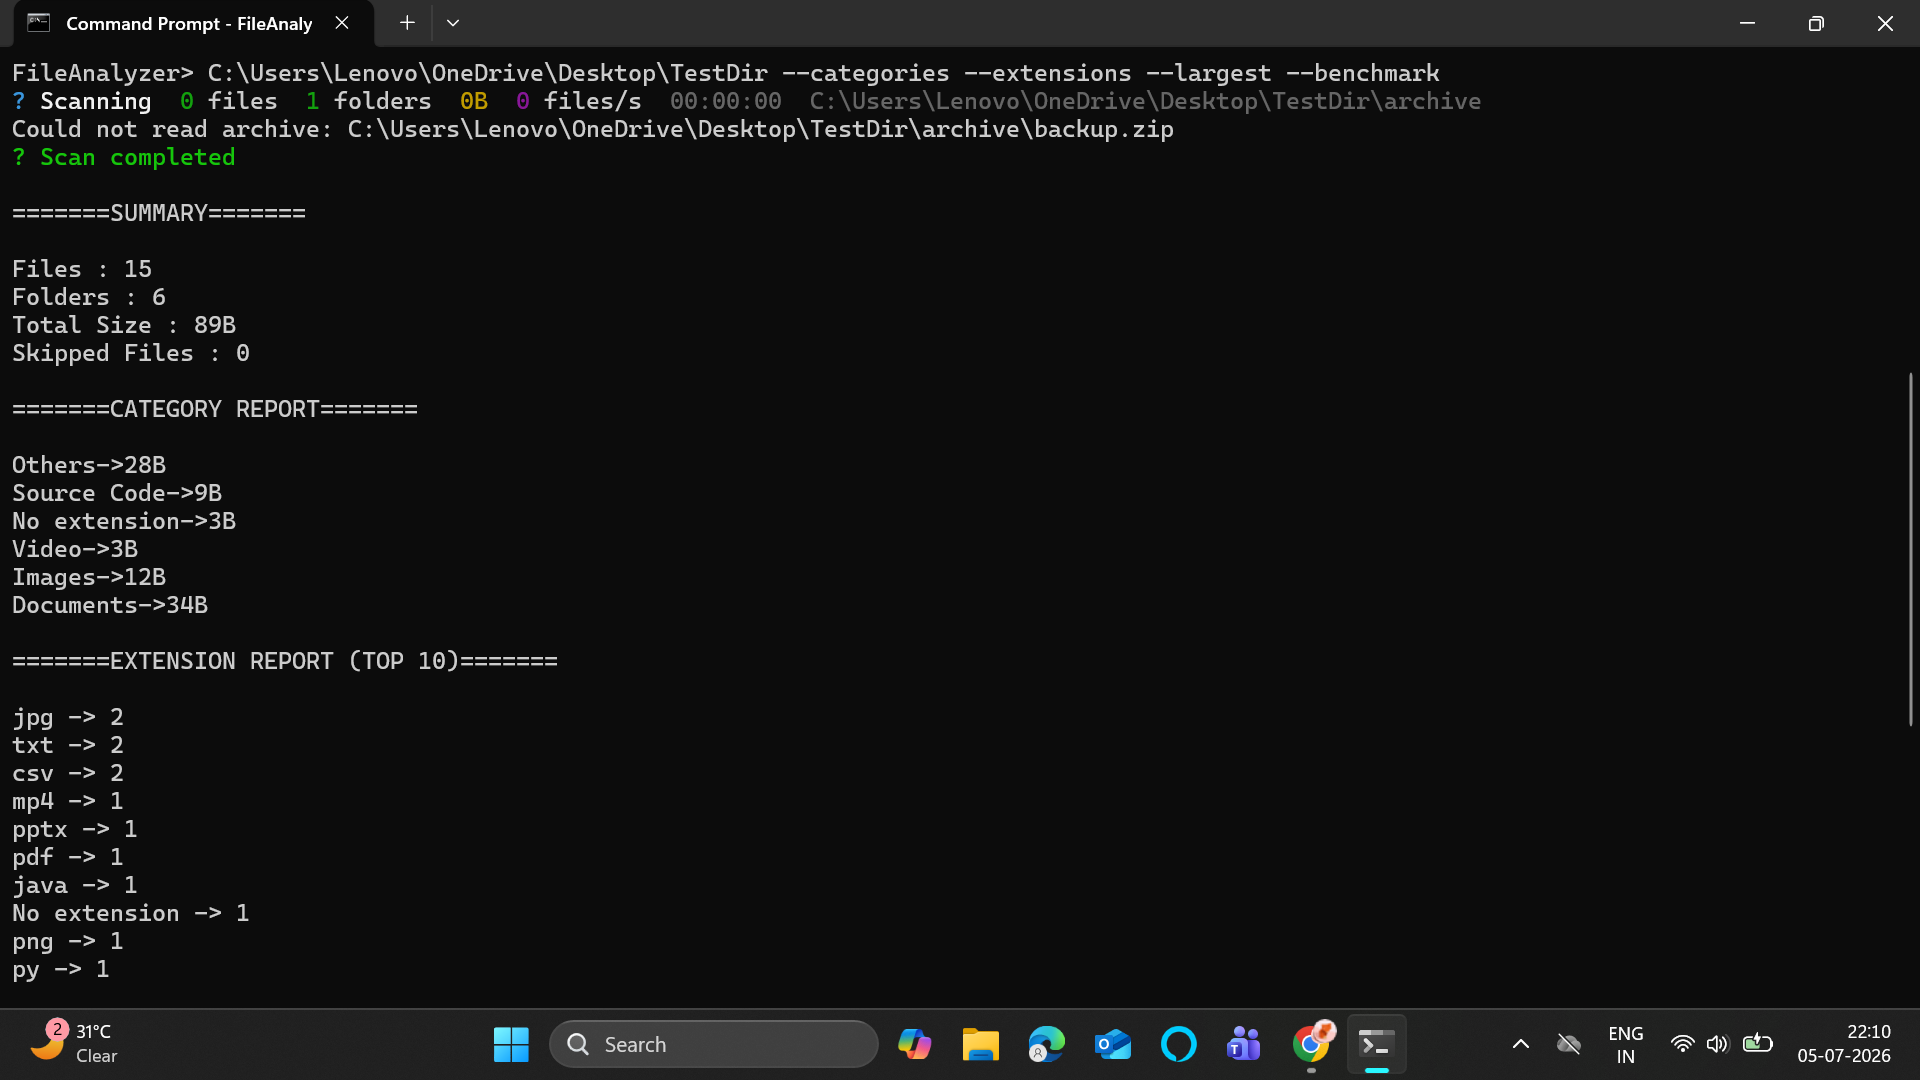Click the 'txt -> 2' extension row

(68, 745)
